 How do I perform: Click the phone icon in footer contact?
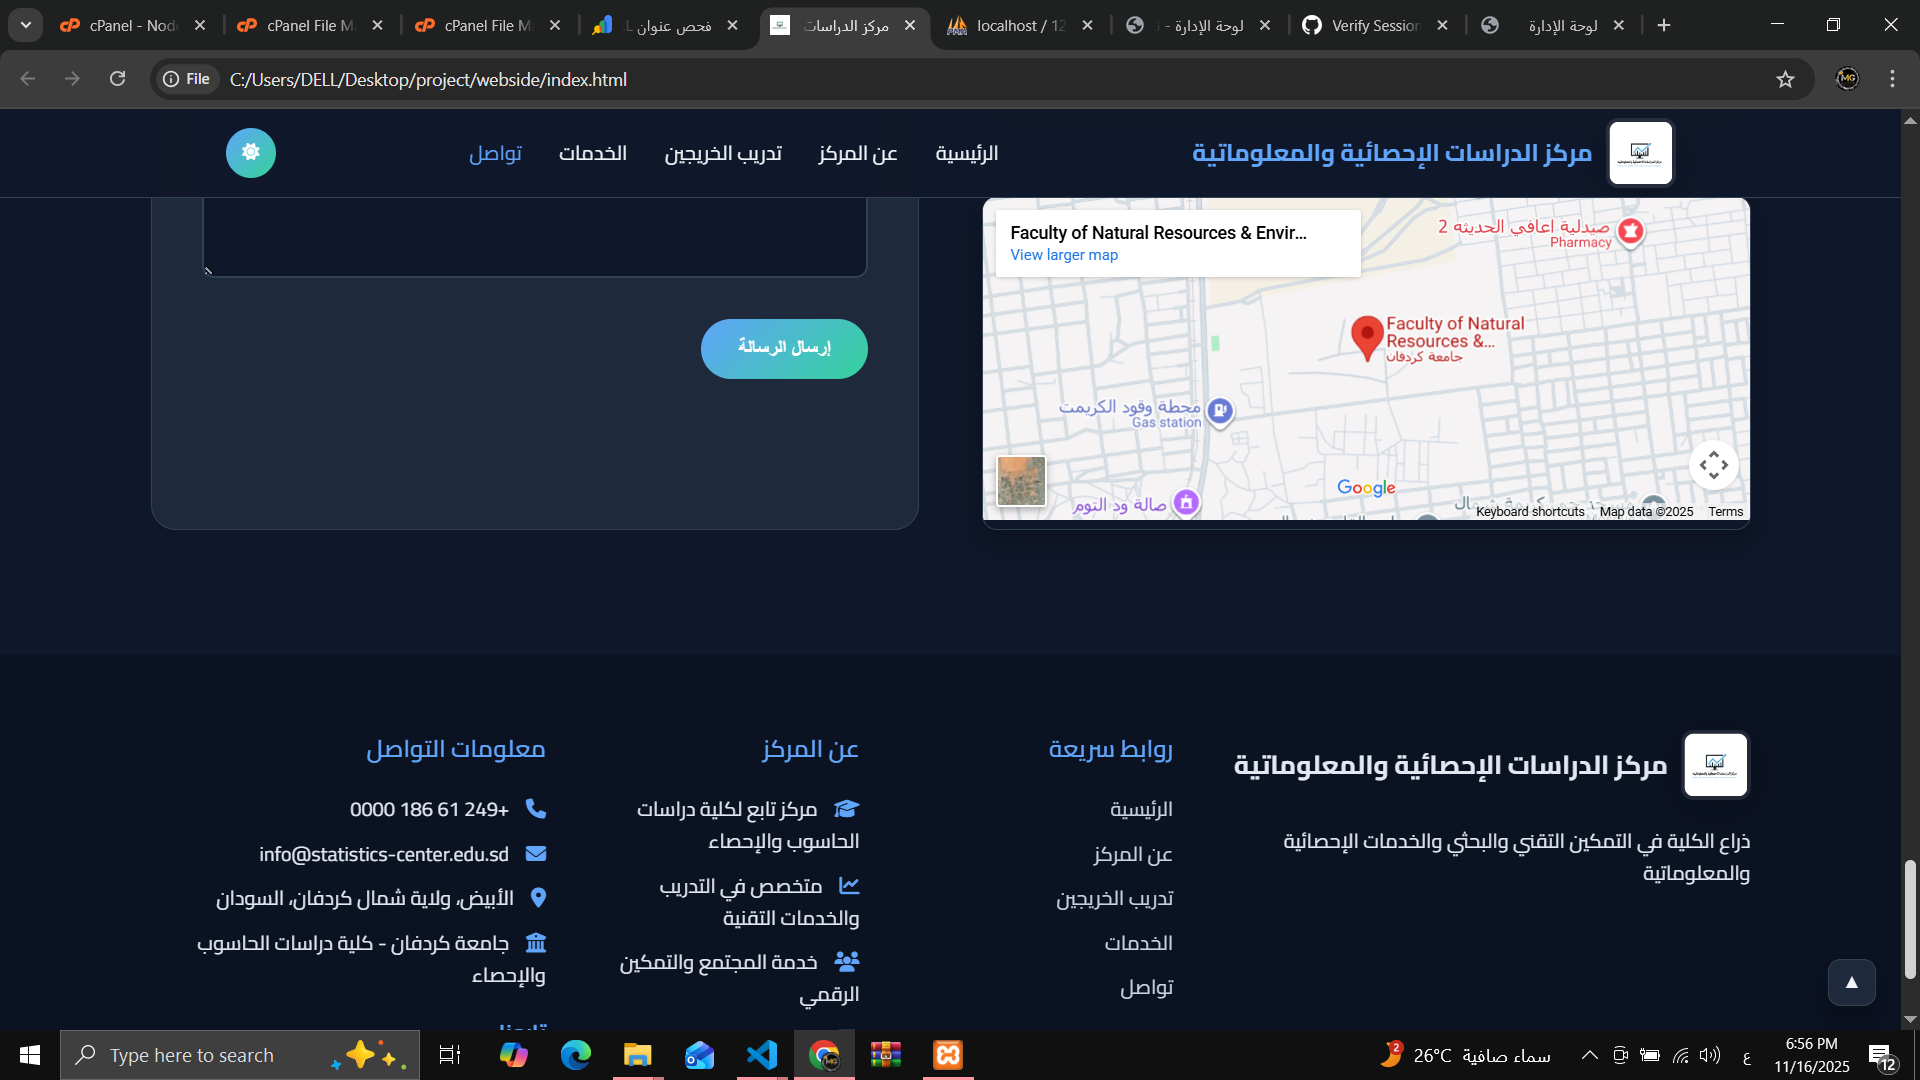point(536,808)
